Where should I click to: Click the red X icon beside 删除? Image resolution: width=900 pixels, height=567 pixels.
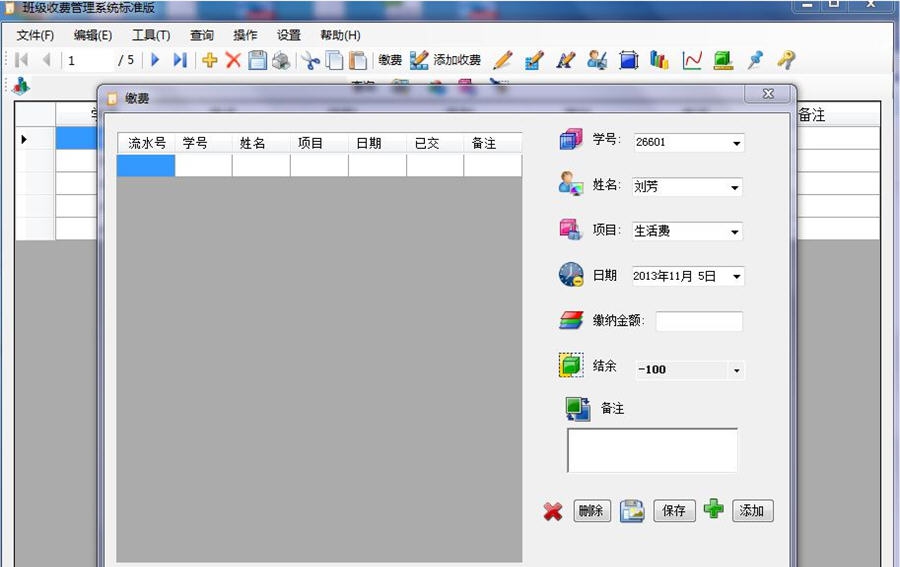pyautogui.click(x=553, y=511)
